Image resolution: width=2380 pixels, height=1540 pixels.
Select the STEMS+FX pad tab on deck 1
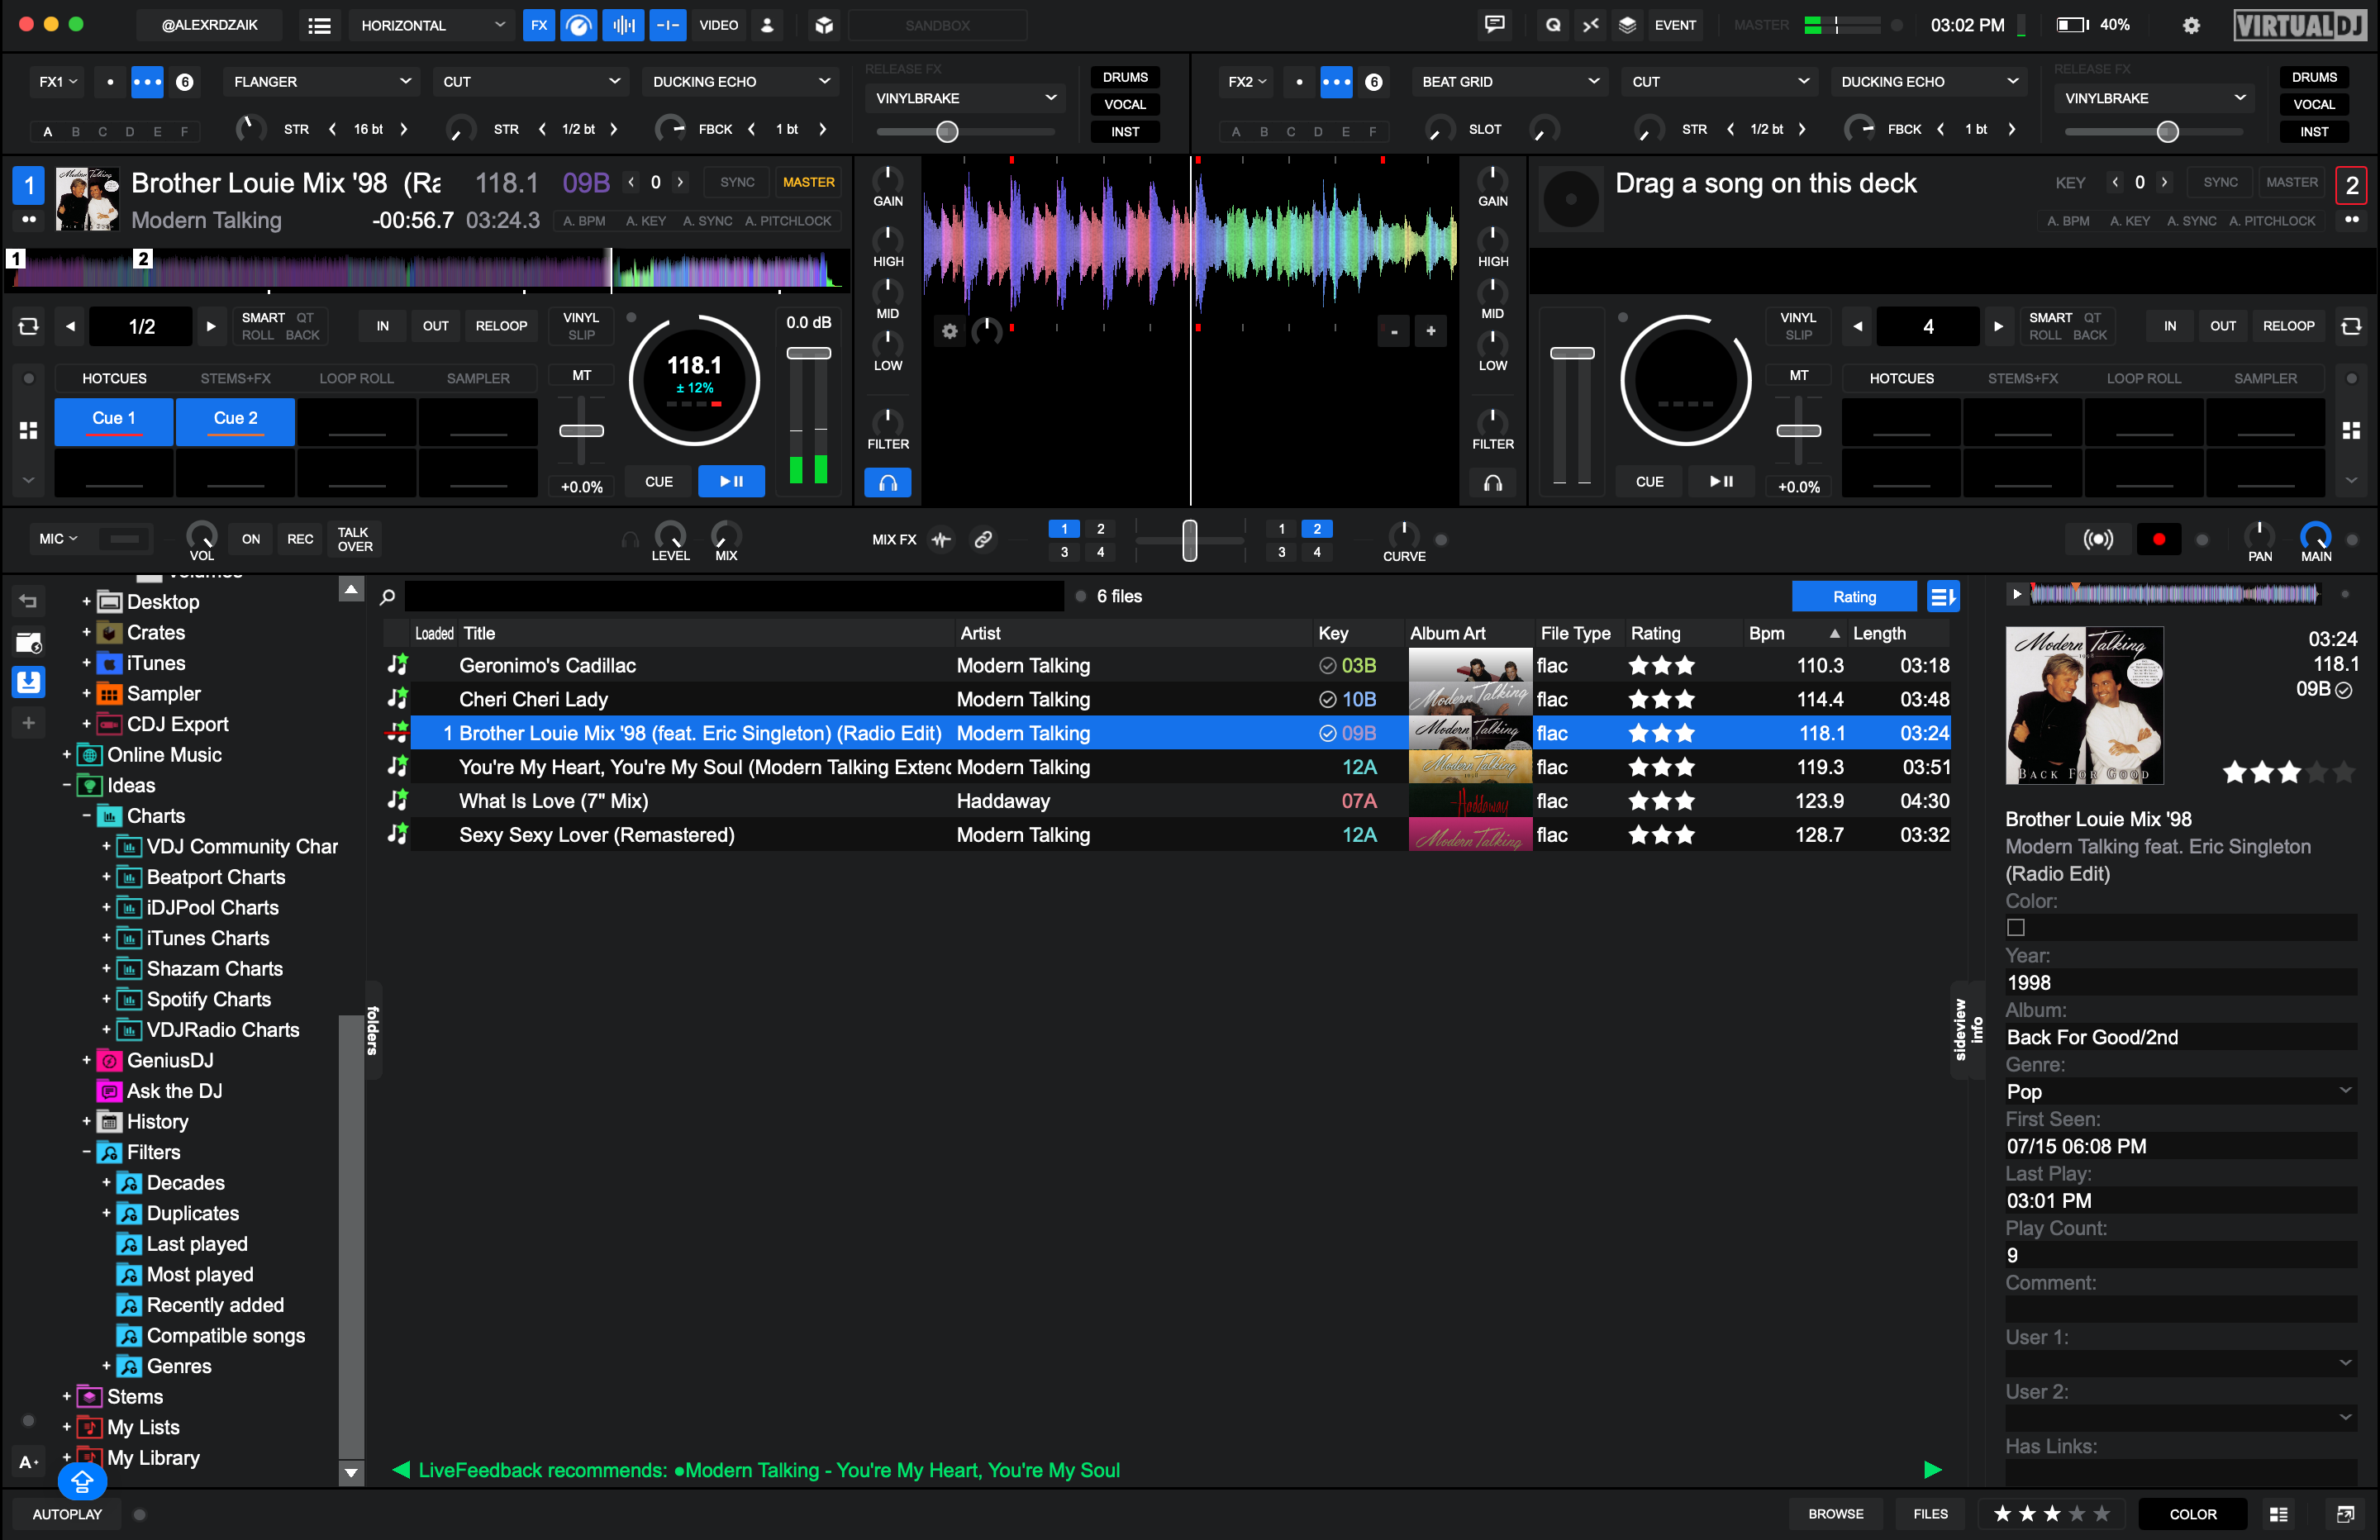[235, 378]
